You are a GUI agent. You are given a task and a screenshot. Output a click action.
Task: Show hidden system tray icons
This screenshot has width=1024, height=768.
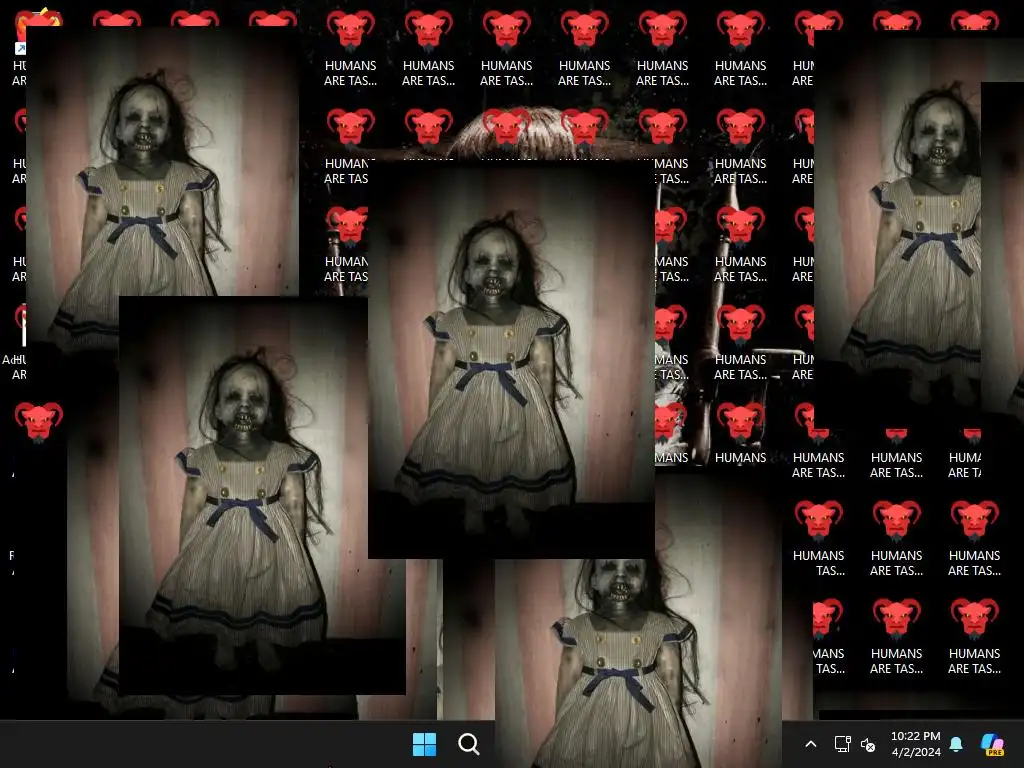(810, 744)
